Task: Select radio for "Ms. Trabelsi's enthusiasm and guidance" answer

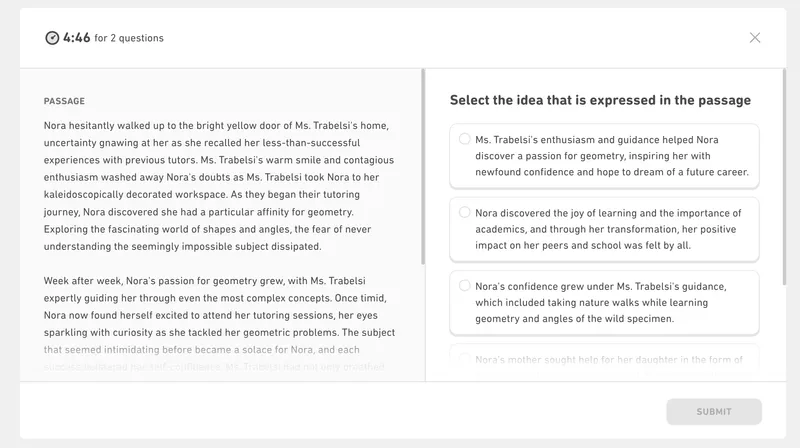Action: coord(465,139)
